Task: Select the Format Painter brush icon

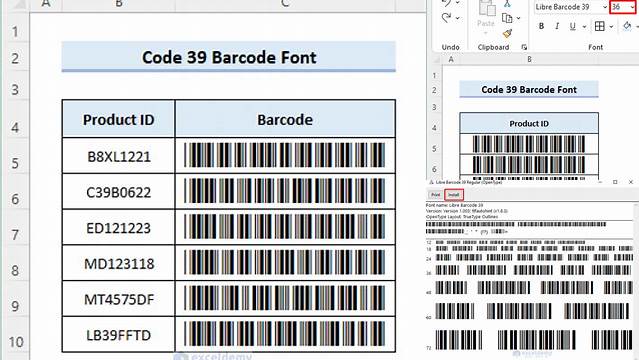Action: [x=507, y=33]
